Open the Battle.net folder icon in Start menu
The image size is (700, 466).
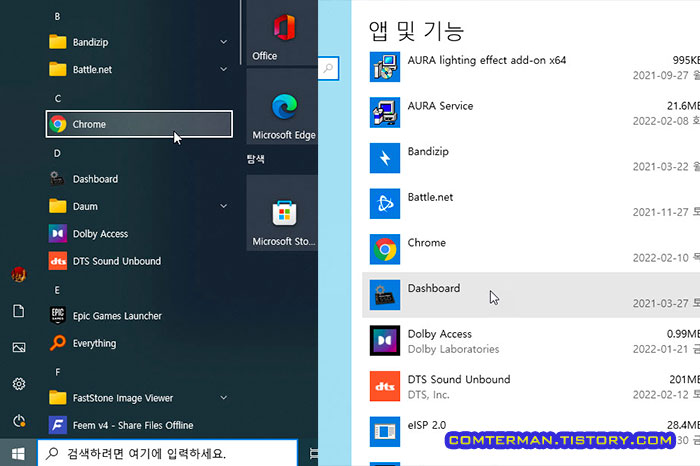[x=58, y=69]
